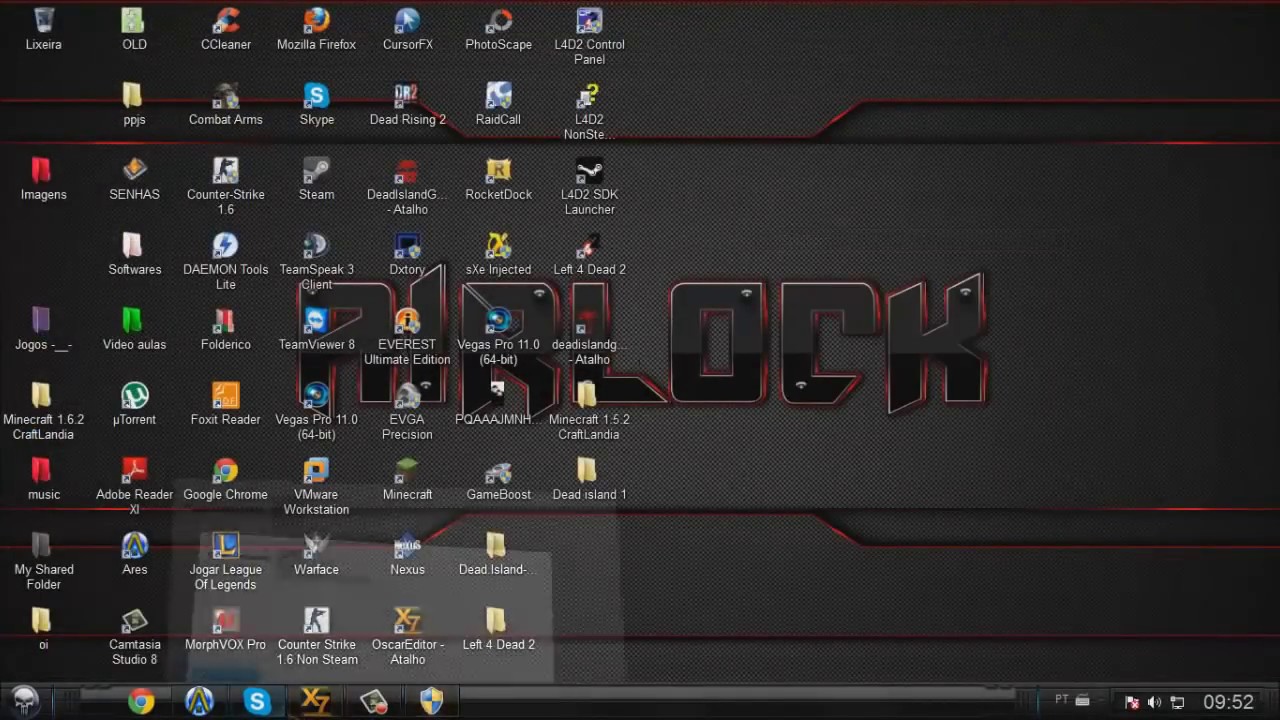Click the PT language indicator
The height and width of the screenshot is (720, 1280).
pos(1061,700)
